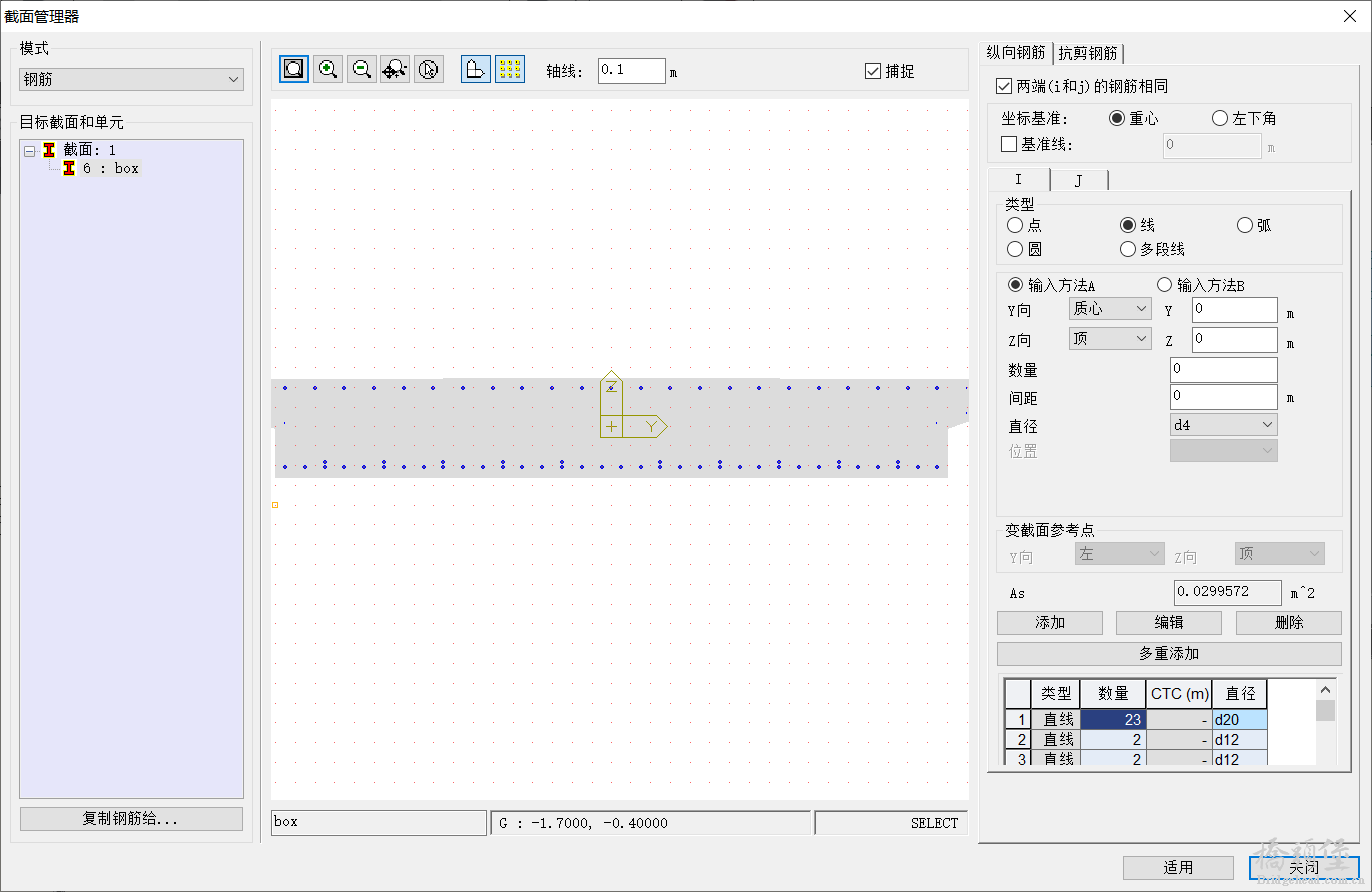The width and height of the screenshot is (1372, 892).
Task: Click the centroid axis marker in section view
Action: click(611, 427)
